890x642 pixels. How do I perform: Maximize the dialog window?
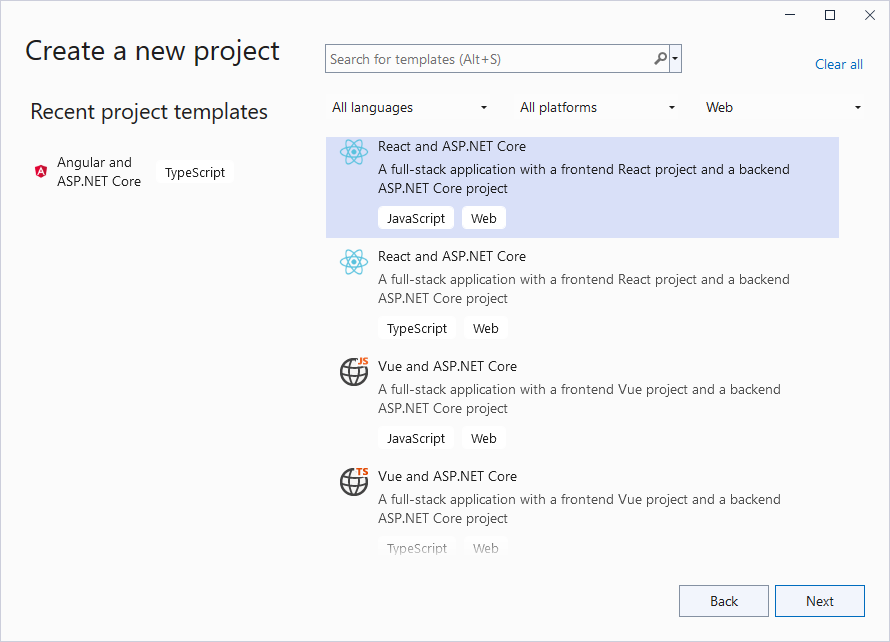[830, 15]
